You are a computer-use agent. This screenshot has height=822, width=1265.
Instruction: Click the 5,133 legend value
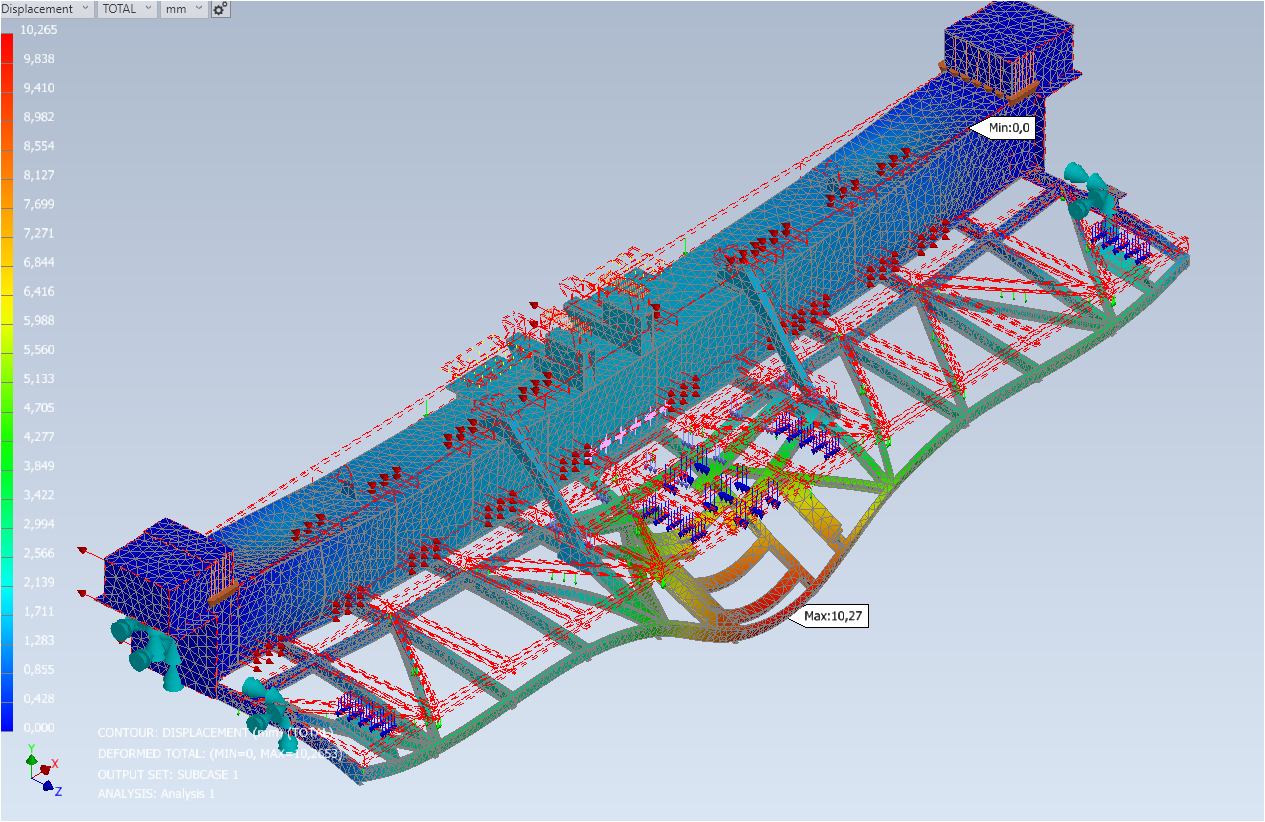click(x=39, y=379)
